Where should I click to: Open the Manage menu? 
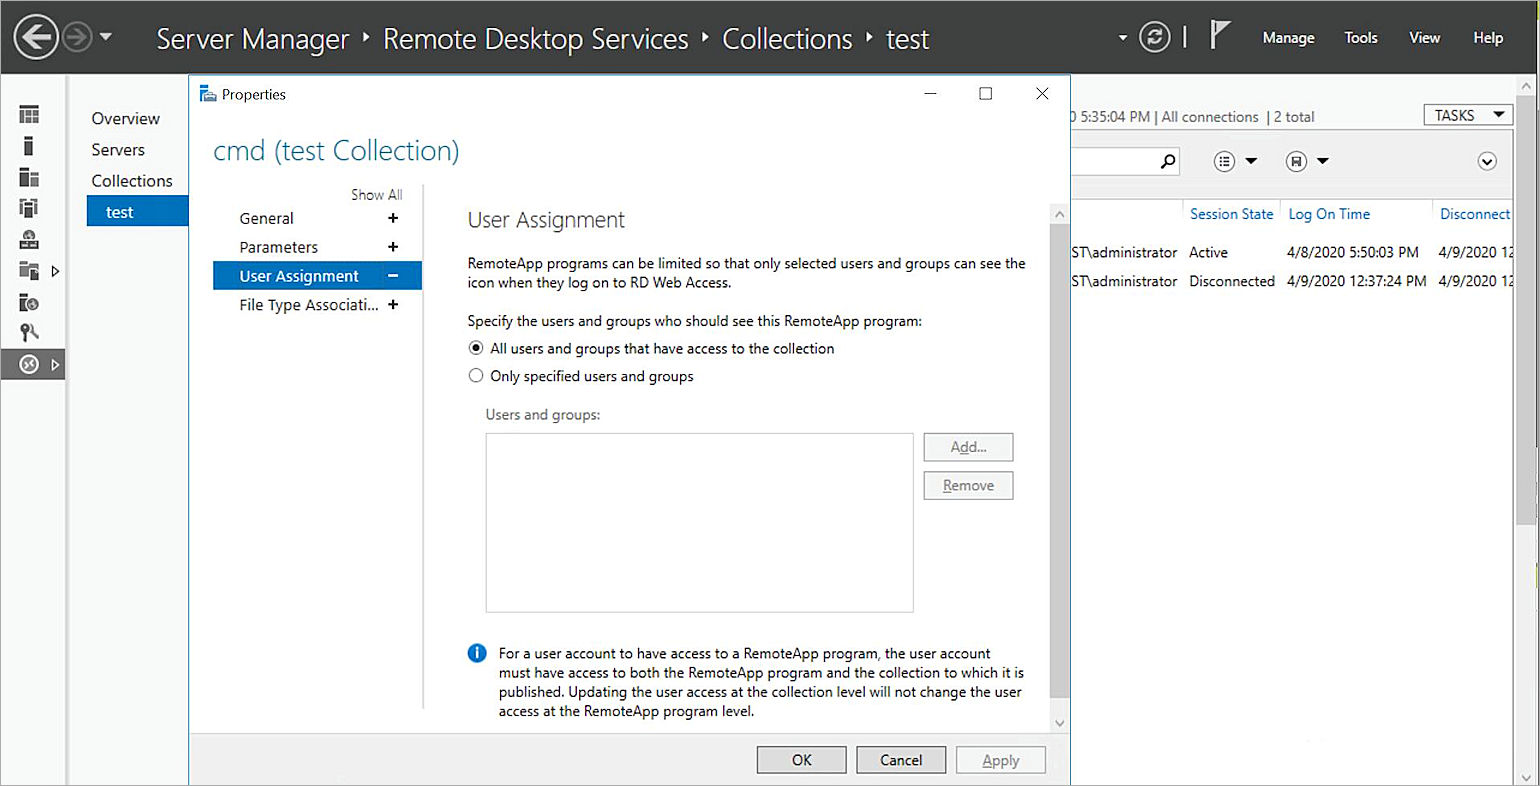[x=1288, y=38]
